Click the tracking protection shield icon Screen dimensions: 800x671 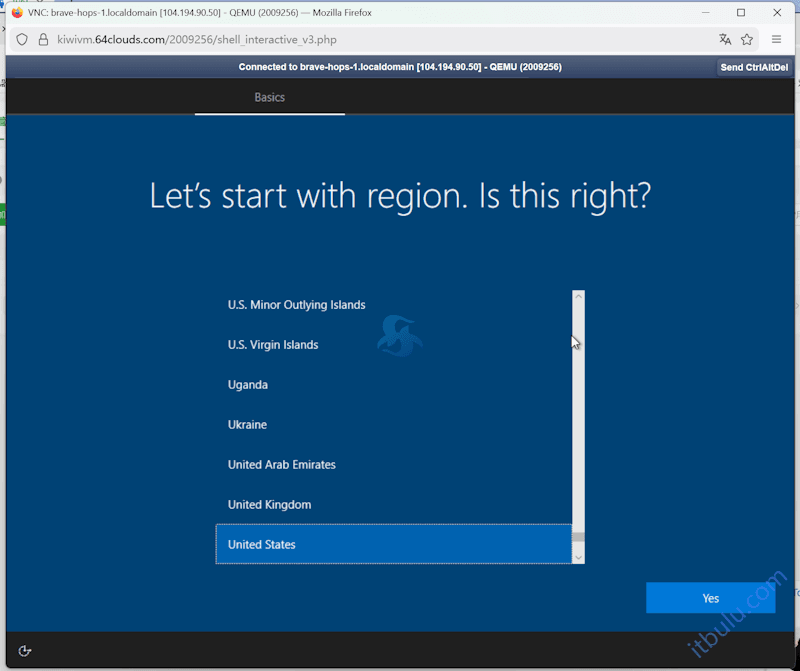[x=21, y=39]
